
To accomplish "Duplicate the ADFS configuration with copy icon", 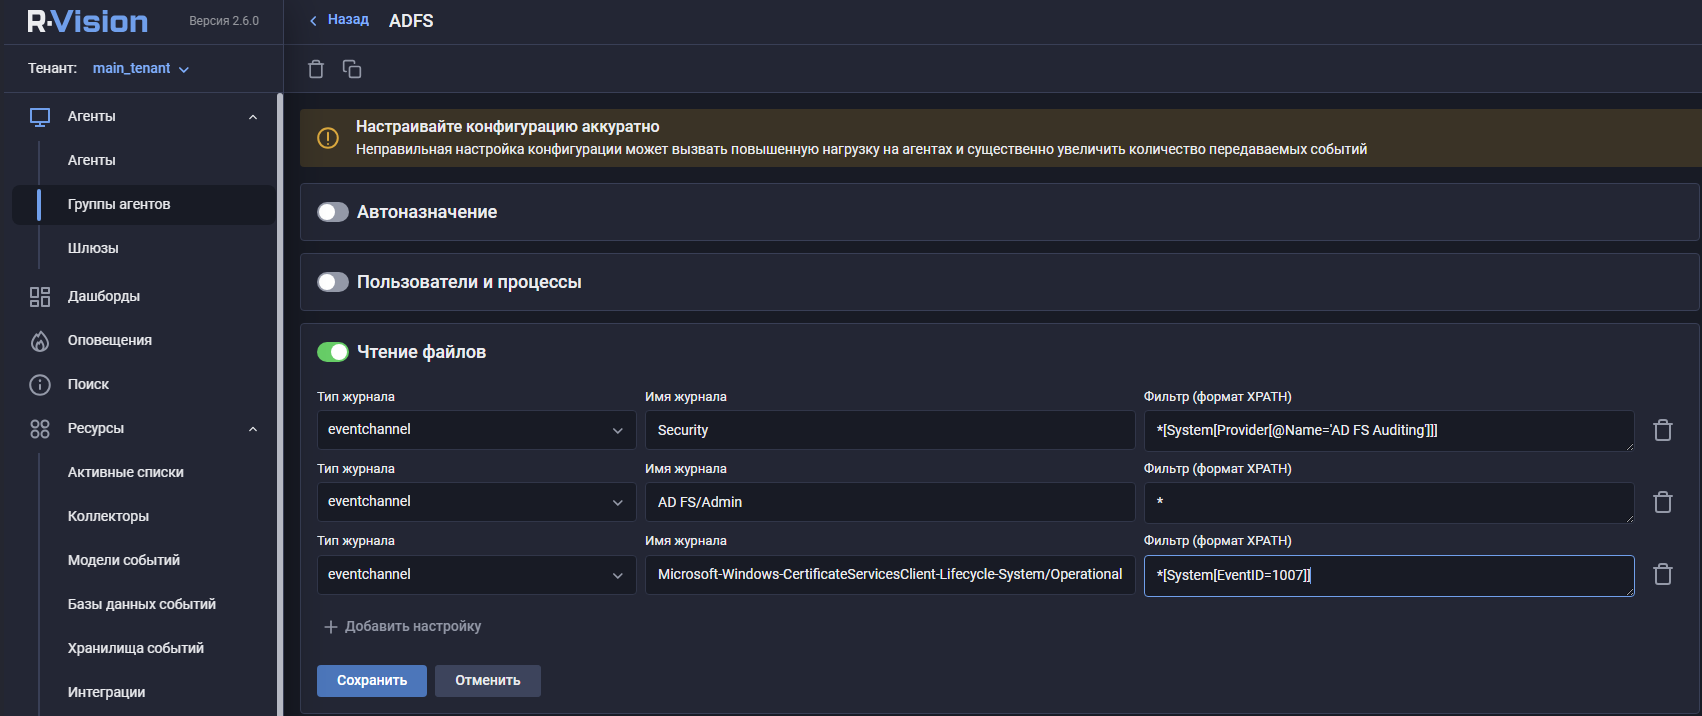I will [x=352, y=69].
